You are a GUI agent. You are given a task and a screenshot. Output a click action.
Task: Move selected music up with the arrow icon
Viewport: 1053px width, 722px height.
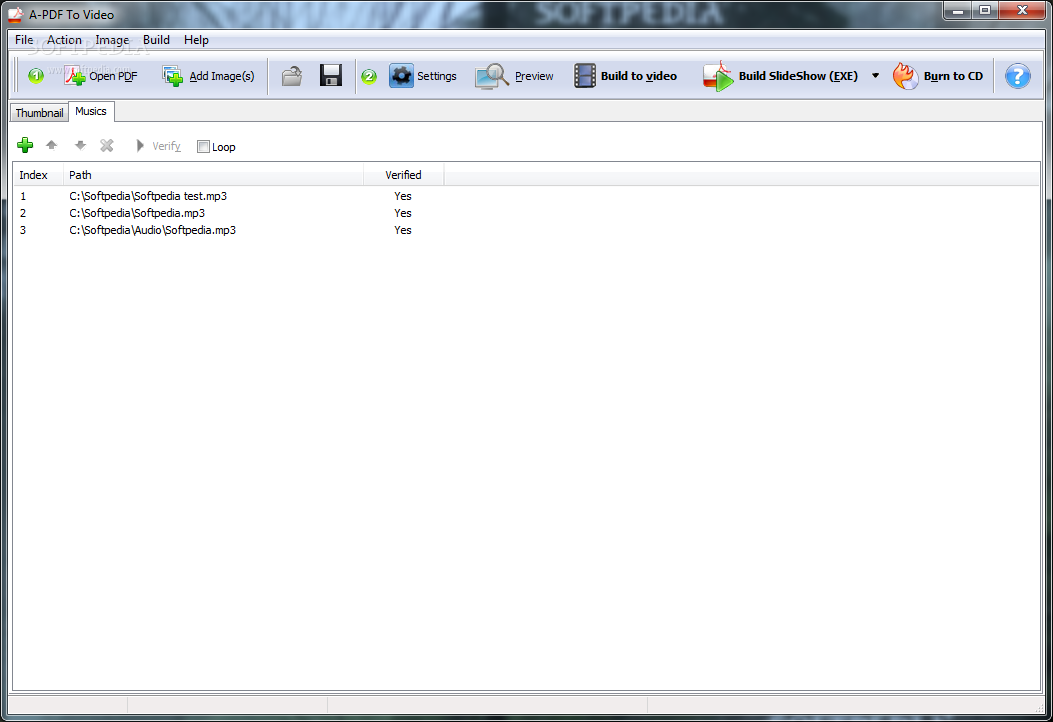point(52,145)
